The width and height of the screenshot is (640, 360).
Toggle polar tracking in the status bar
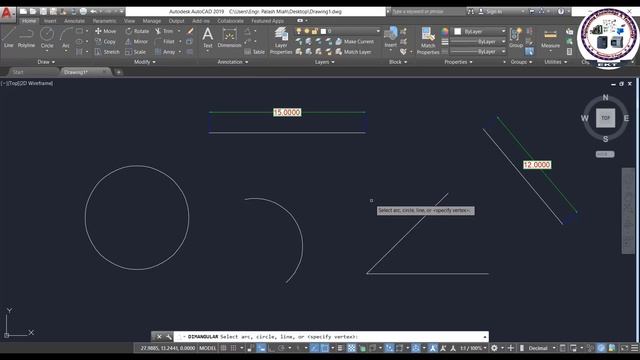pos(281,348)
